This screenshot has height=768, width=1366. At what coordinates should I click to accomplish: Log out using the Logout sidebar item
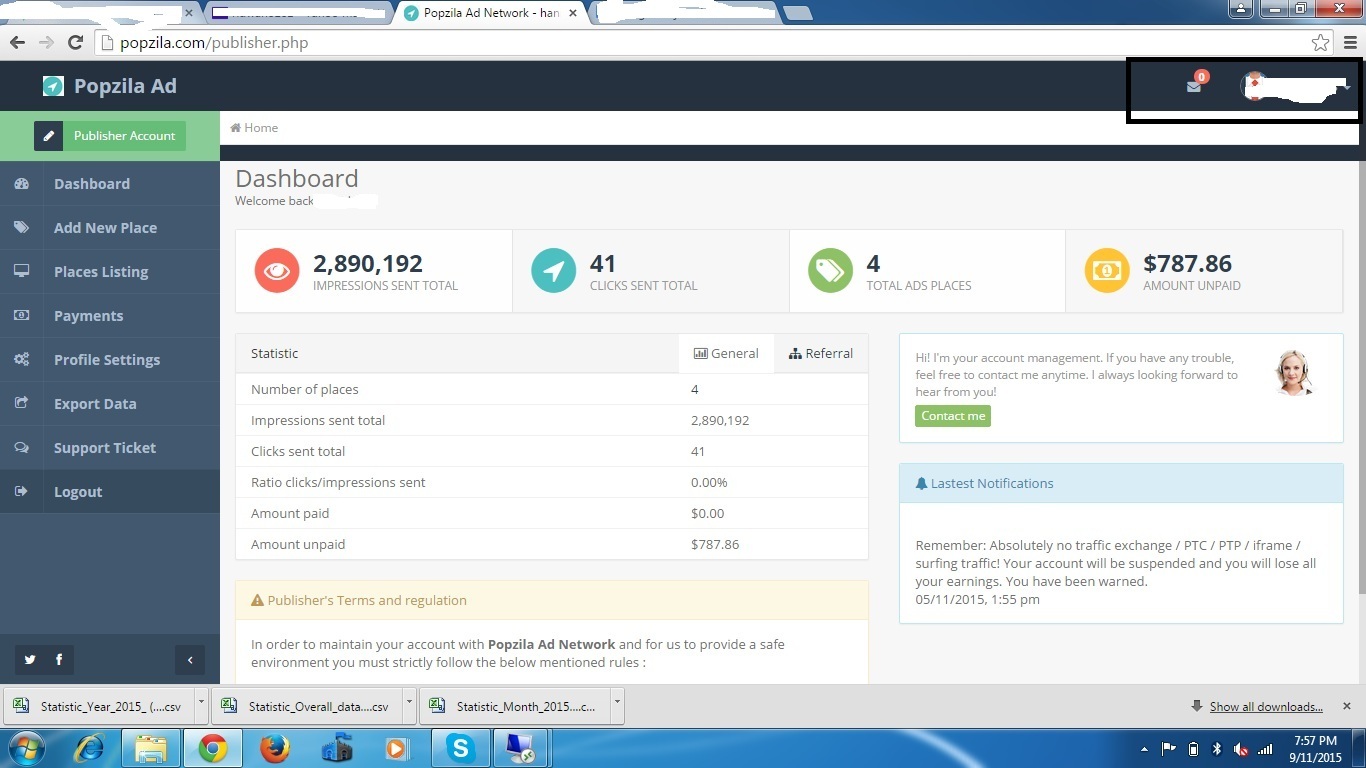[x=110, y=492]
